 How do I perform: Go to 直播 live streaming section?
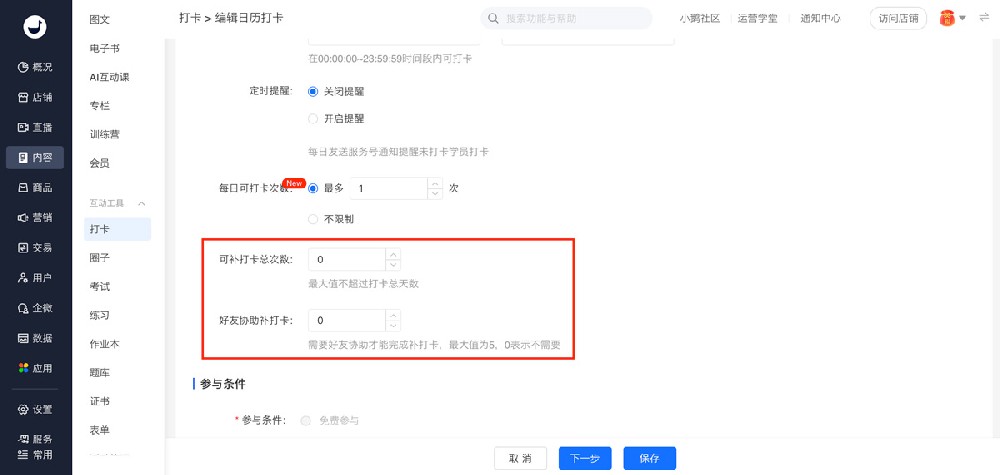tap(35, 128)
